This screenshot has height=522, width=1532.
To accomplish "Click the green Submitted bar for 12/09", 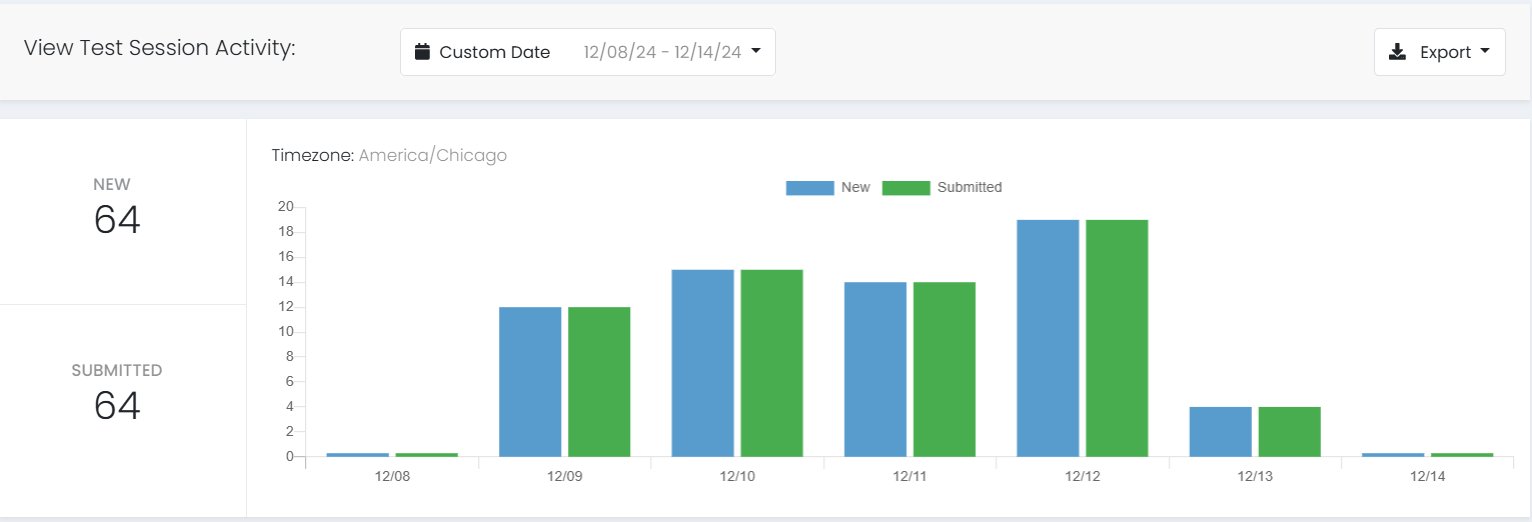I will pyautogui.click(x=599, y=382).
